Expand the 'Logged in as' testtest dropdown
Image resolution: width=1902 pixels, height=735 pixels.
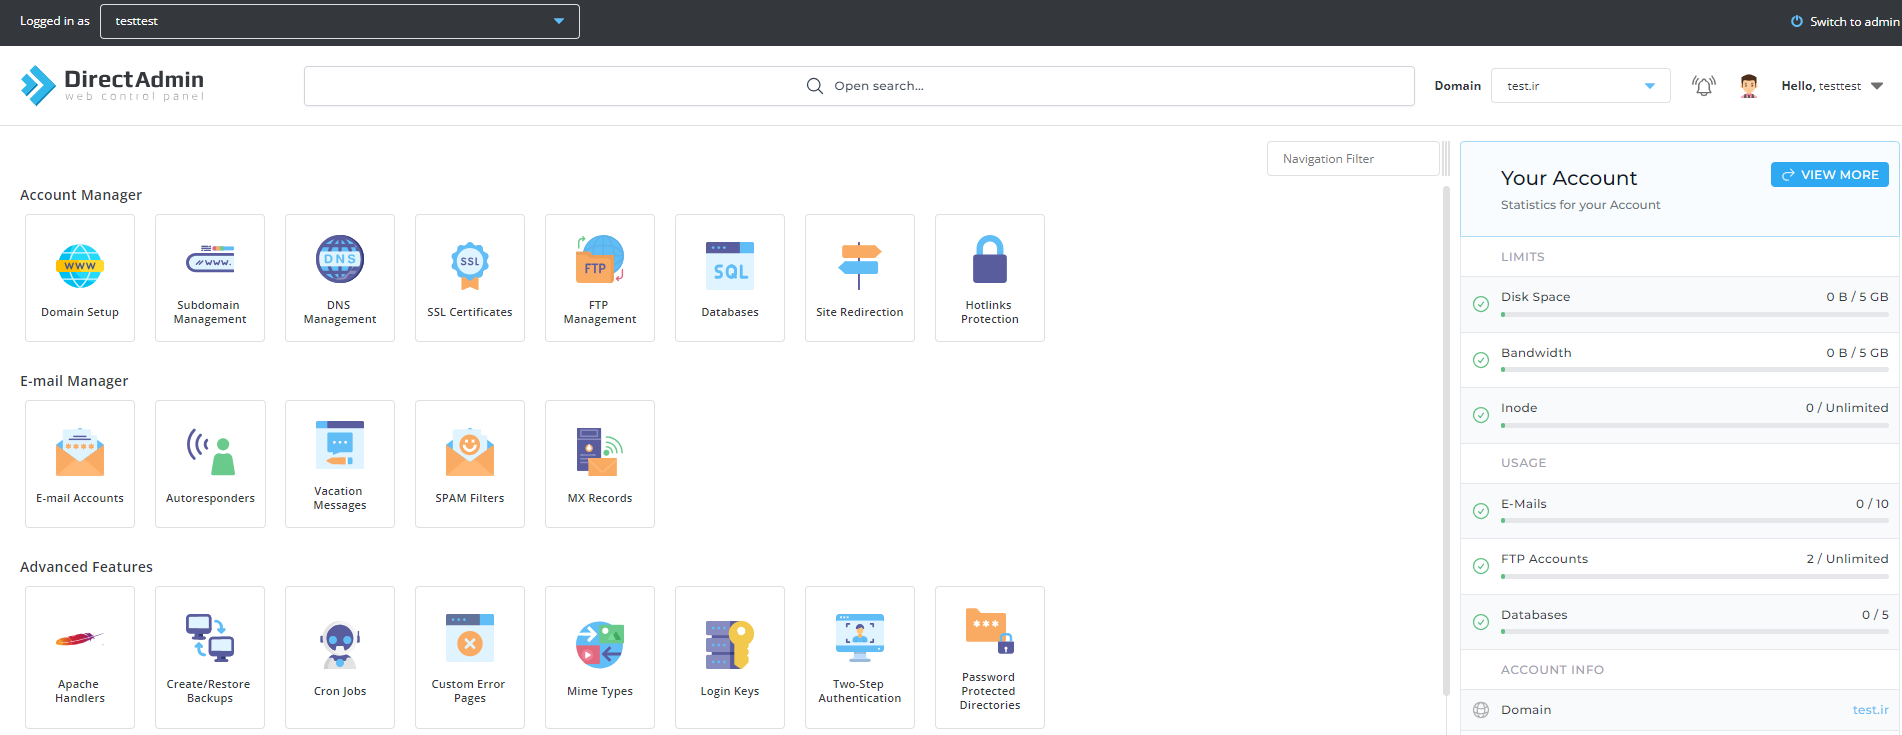(340, 21)
